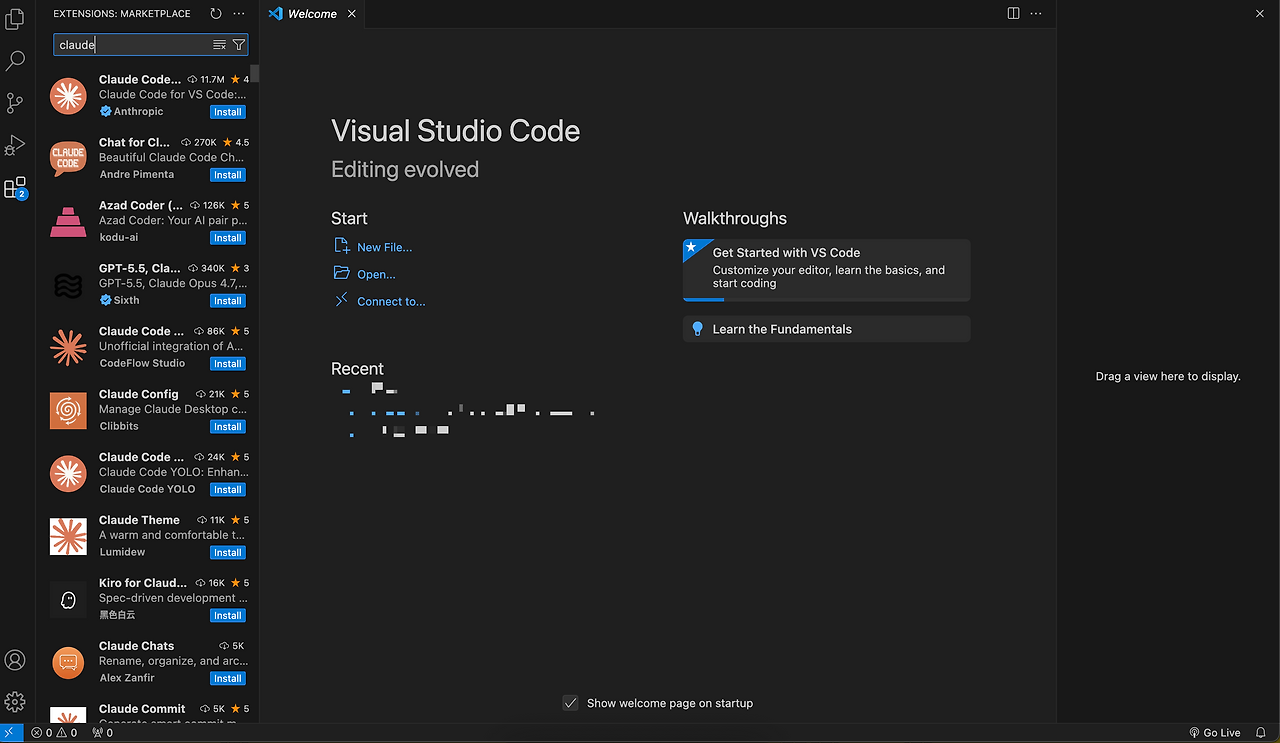Select the Welcome tab

[311, 14]
